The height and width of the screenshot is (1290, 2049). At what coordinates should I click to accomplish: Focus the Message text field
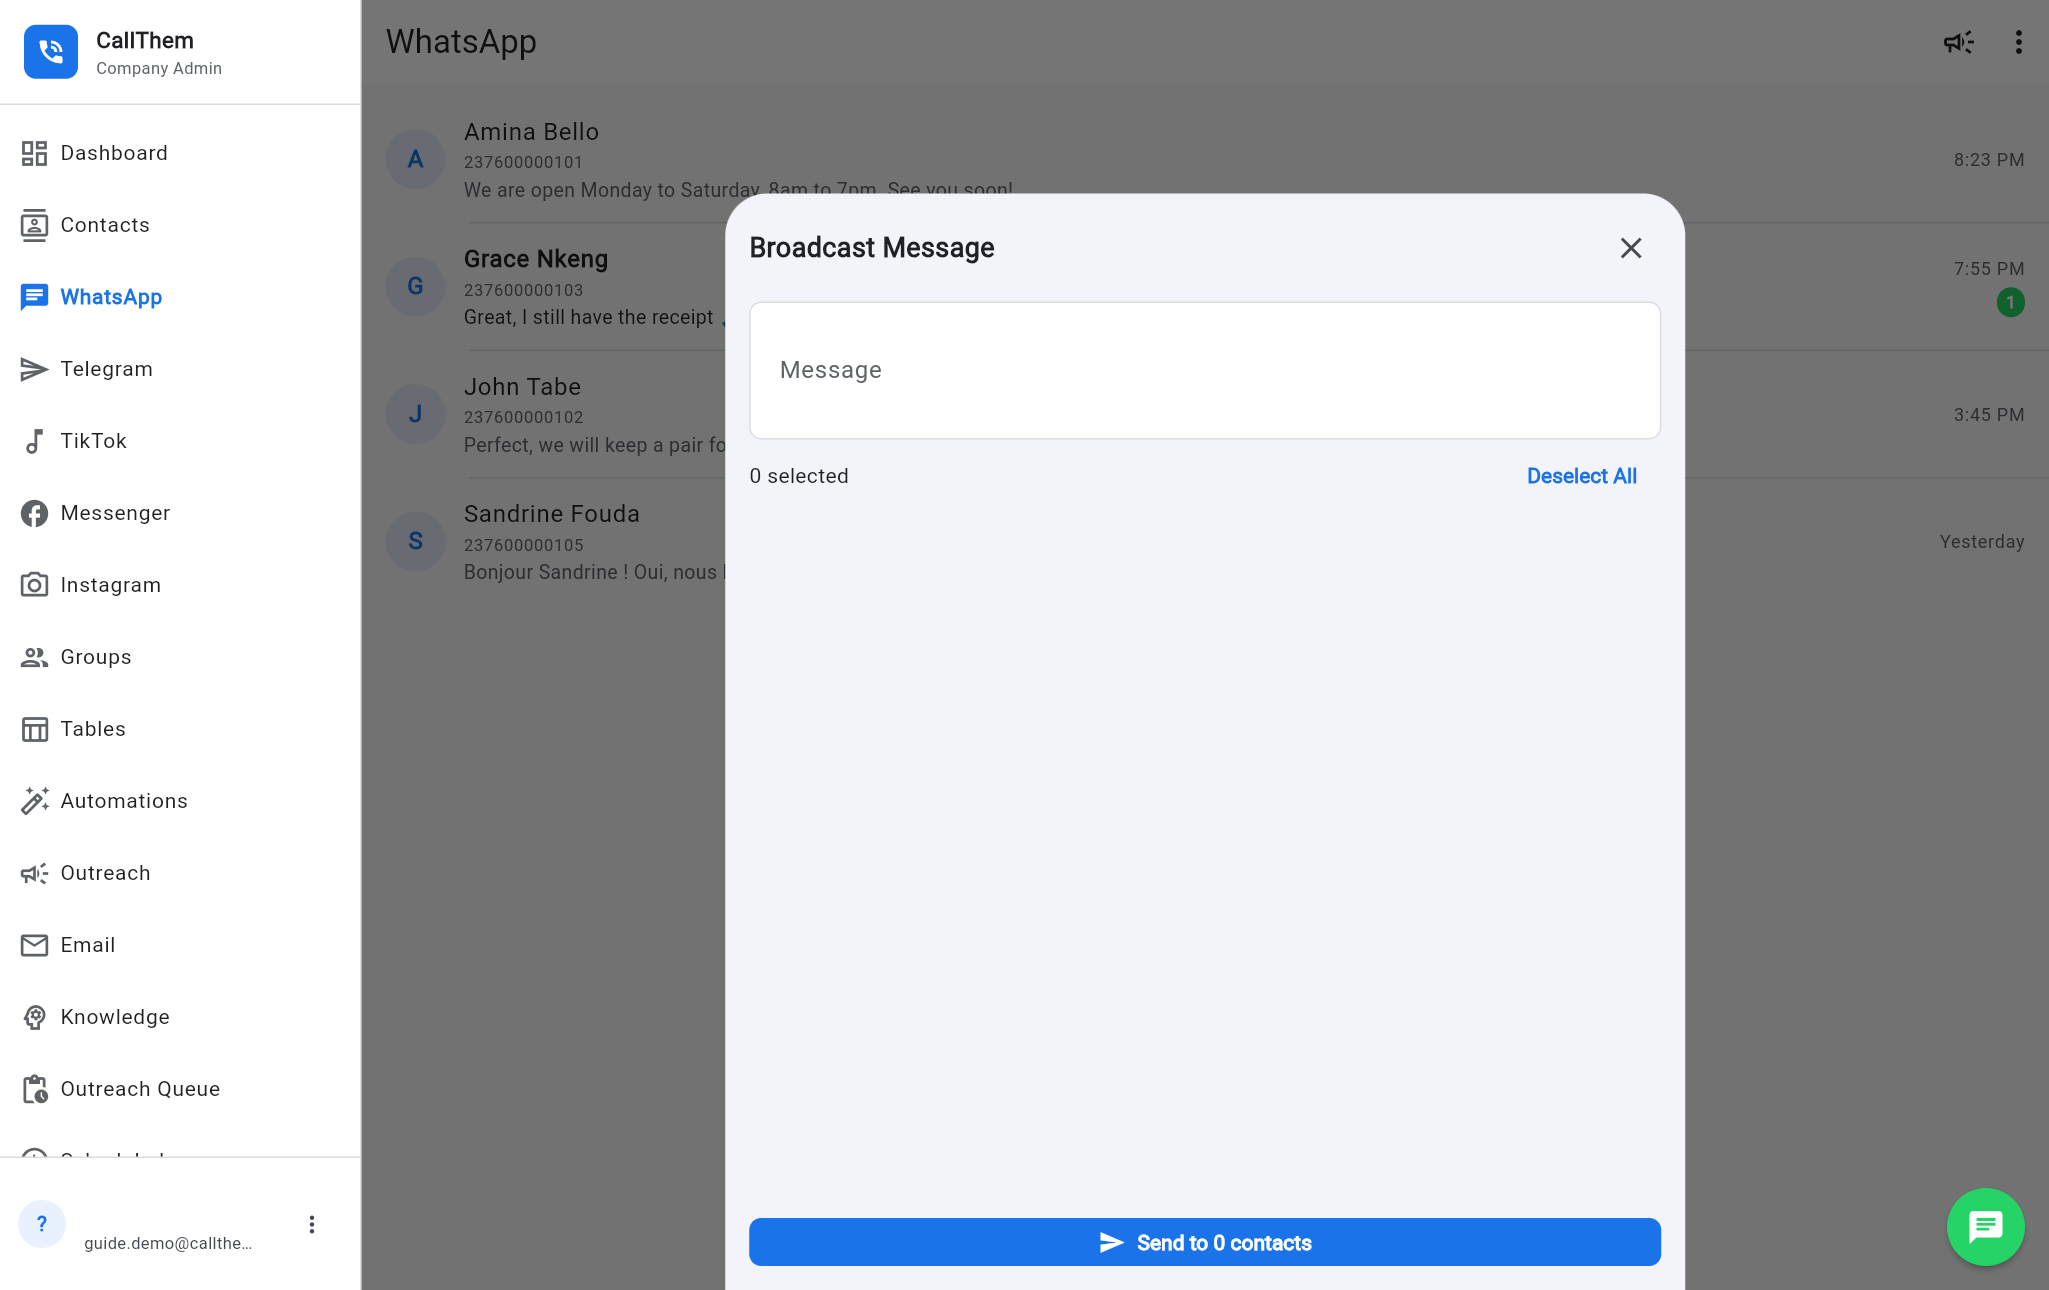(1205, 370)
